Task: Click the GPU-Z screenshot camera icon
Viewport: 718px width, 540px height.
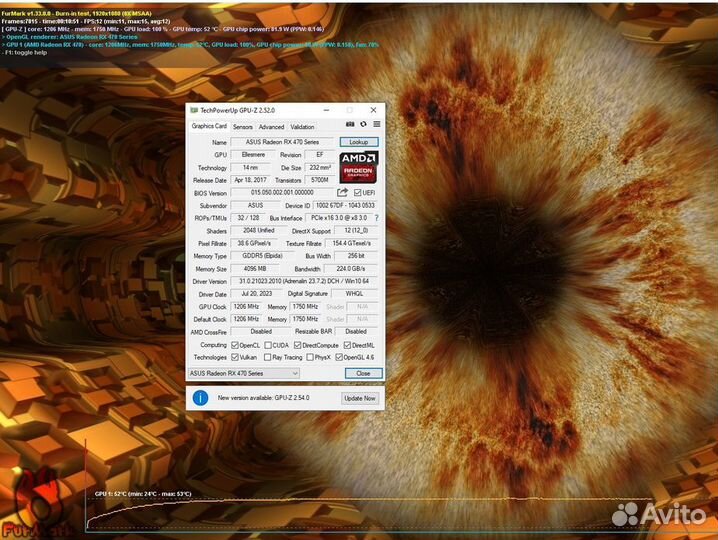Action: click(x=350, y=125)
